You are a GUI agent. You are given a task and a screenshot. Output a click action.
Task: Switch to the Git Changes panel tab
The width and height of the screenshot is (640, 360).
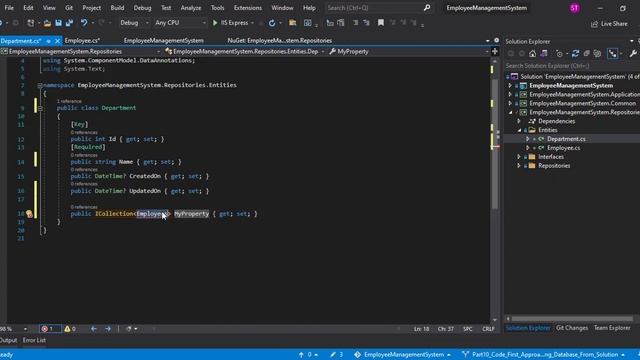pos(572,328)
